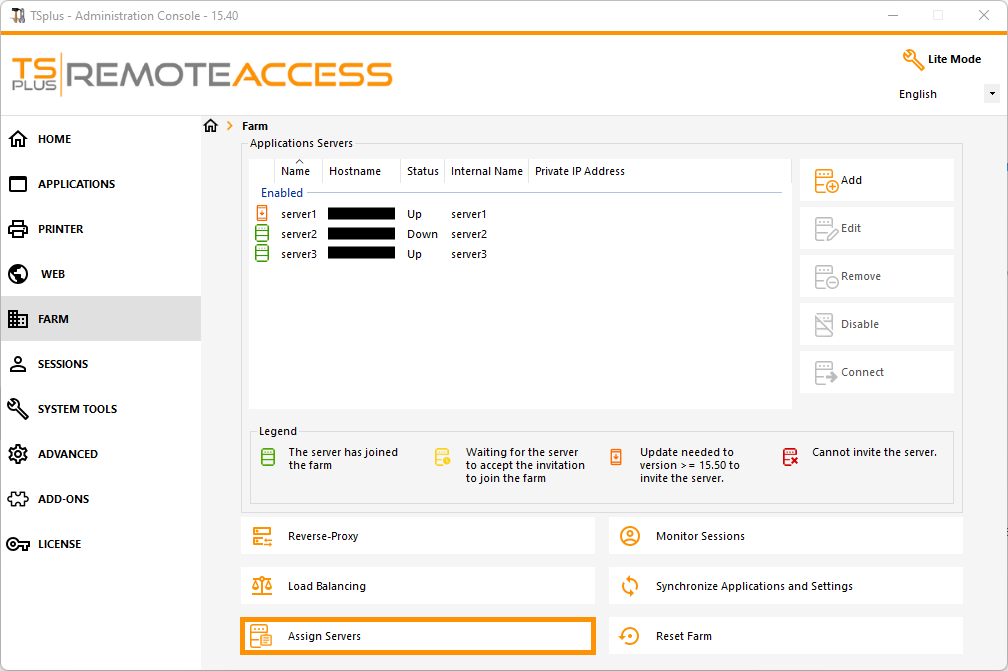Navigate using the Farm breadcrumb
The height and width of the screenshot is (671, 1008).
click(254, 125)
